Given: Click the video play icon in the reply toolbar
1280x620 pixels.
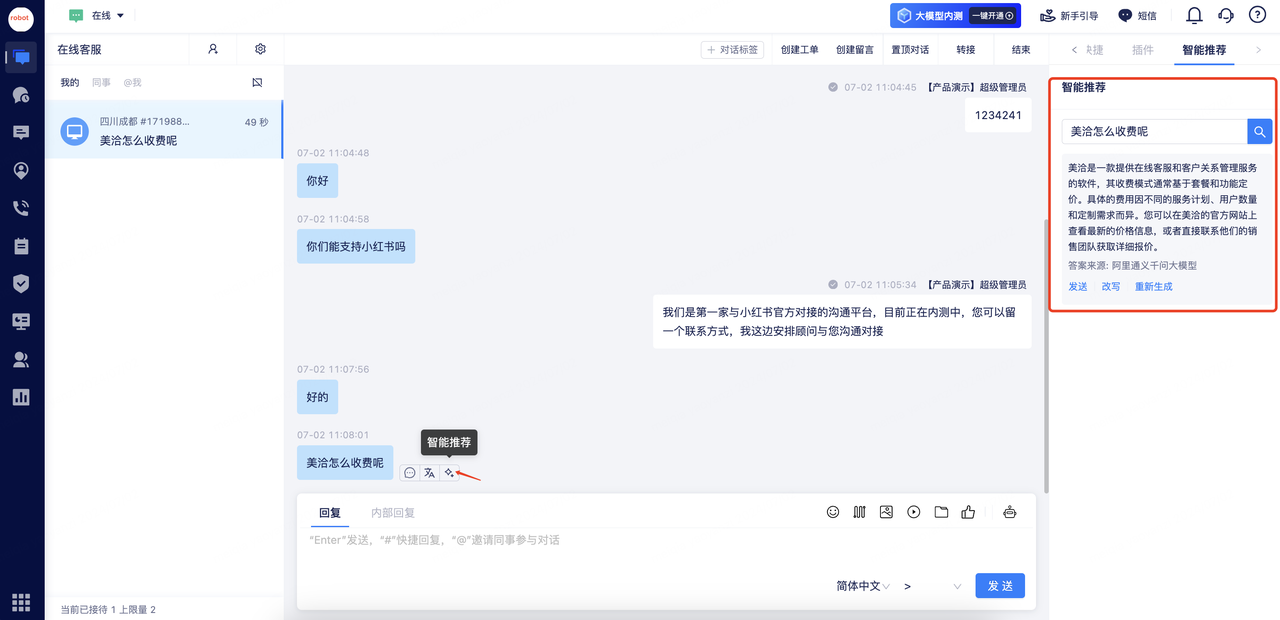Looking at the screenshot, I should 914,512.
